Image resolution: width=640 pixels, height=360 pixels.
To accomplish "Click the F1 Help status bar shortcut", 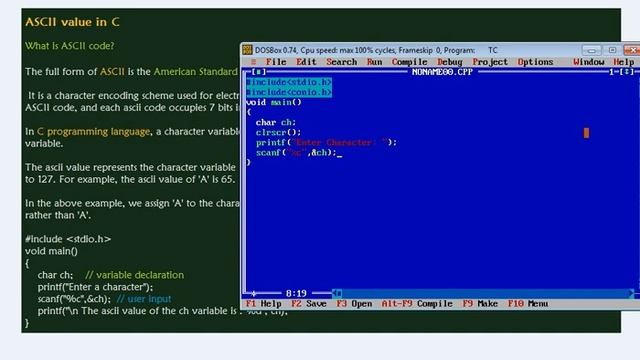I will click(x=264, y=304).
